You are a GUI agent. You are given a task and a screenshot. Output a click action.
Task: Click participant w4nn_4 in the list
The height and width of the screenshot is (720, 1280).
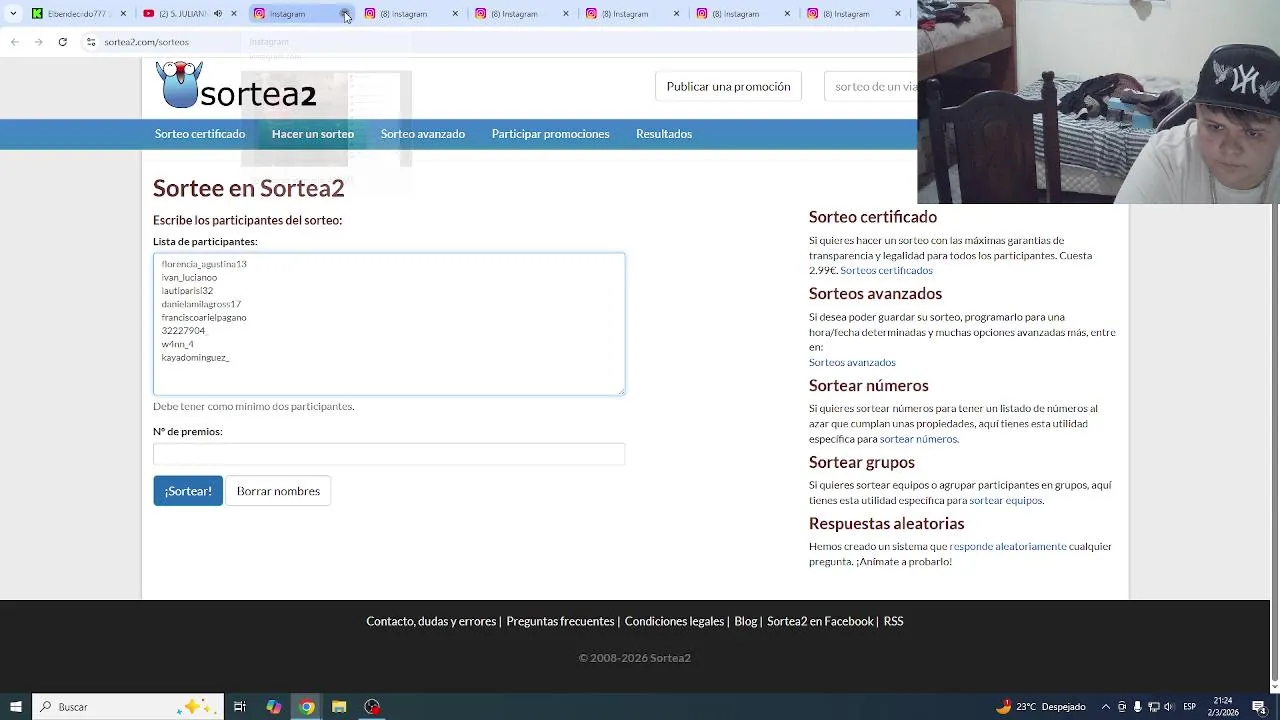tap(177, 344)
